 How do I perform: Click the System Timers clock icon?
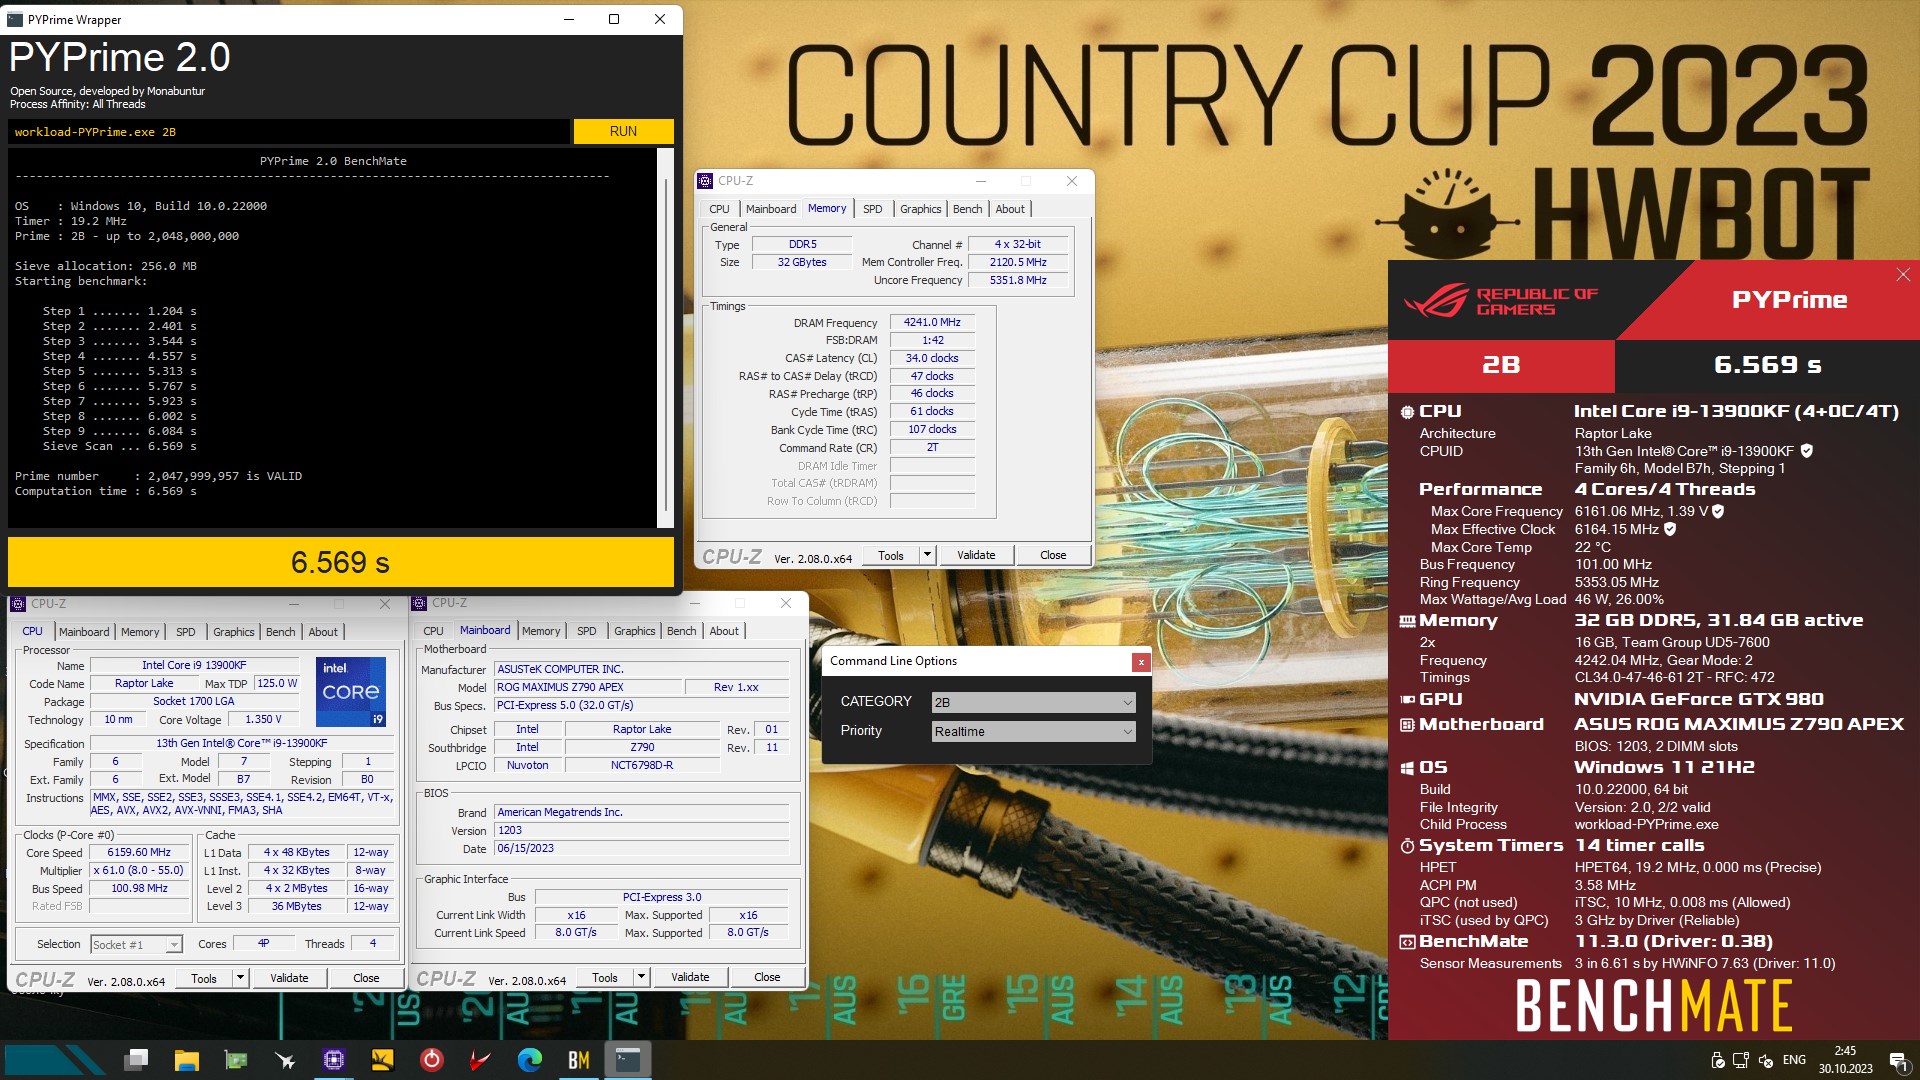[x=1407, y=846]
